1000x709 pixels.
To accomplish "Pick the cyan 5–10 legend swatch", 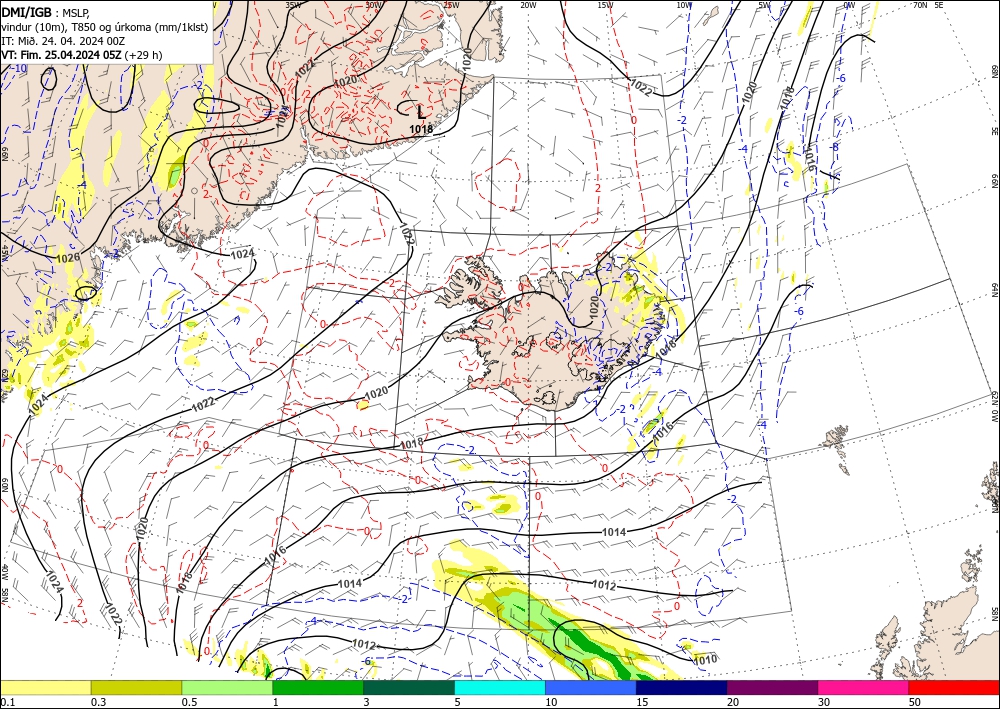I will (x=500, y=687).
